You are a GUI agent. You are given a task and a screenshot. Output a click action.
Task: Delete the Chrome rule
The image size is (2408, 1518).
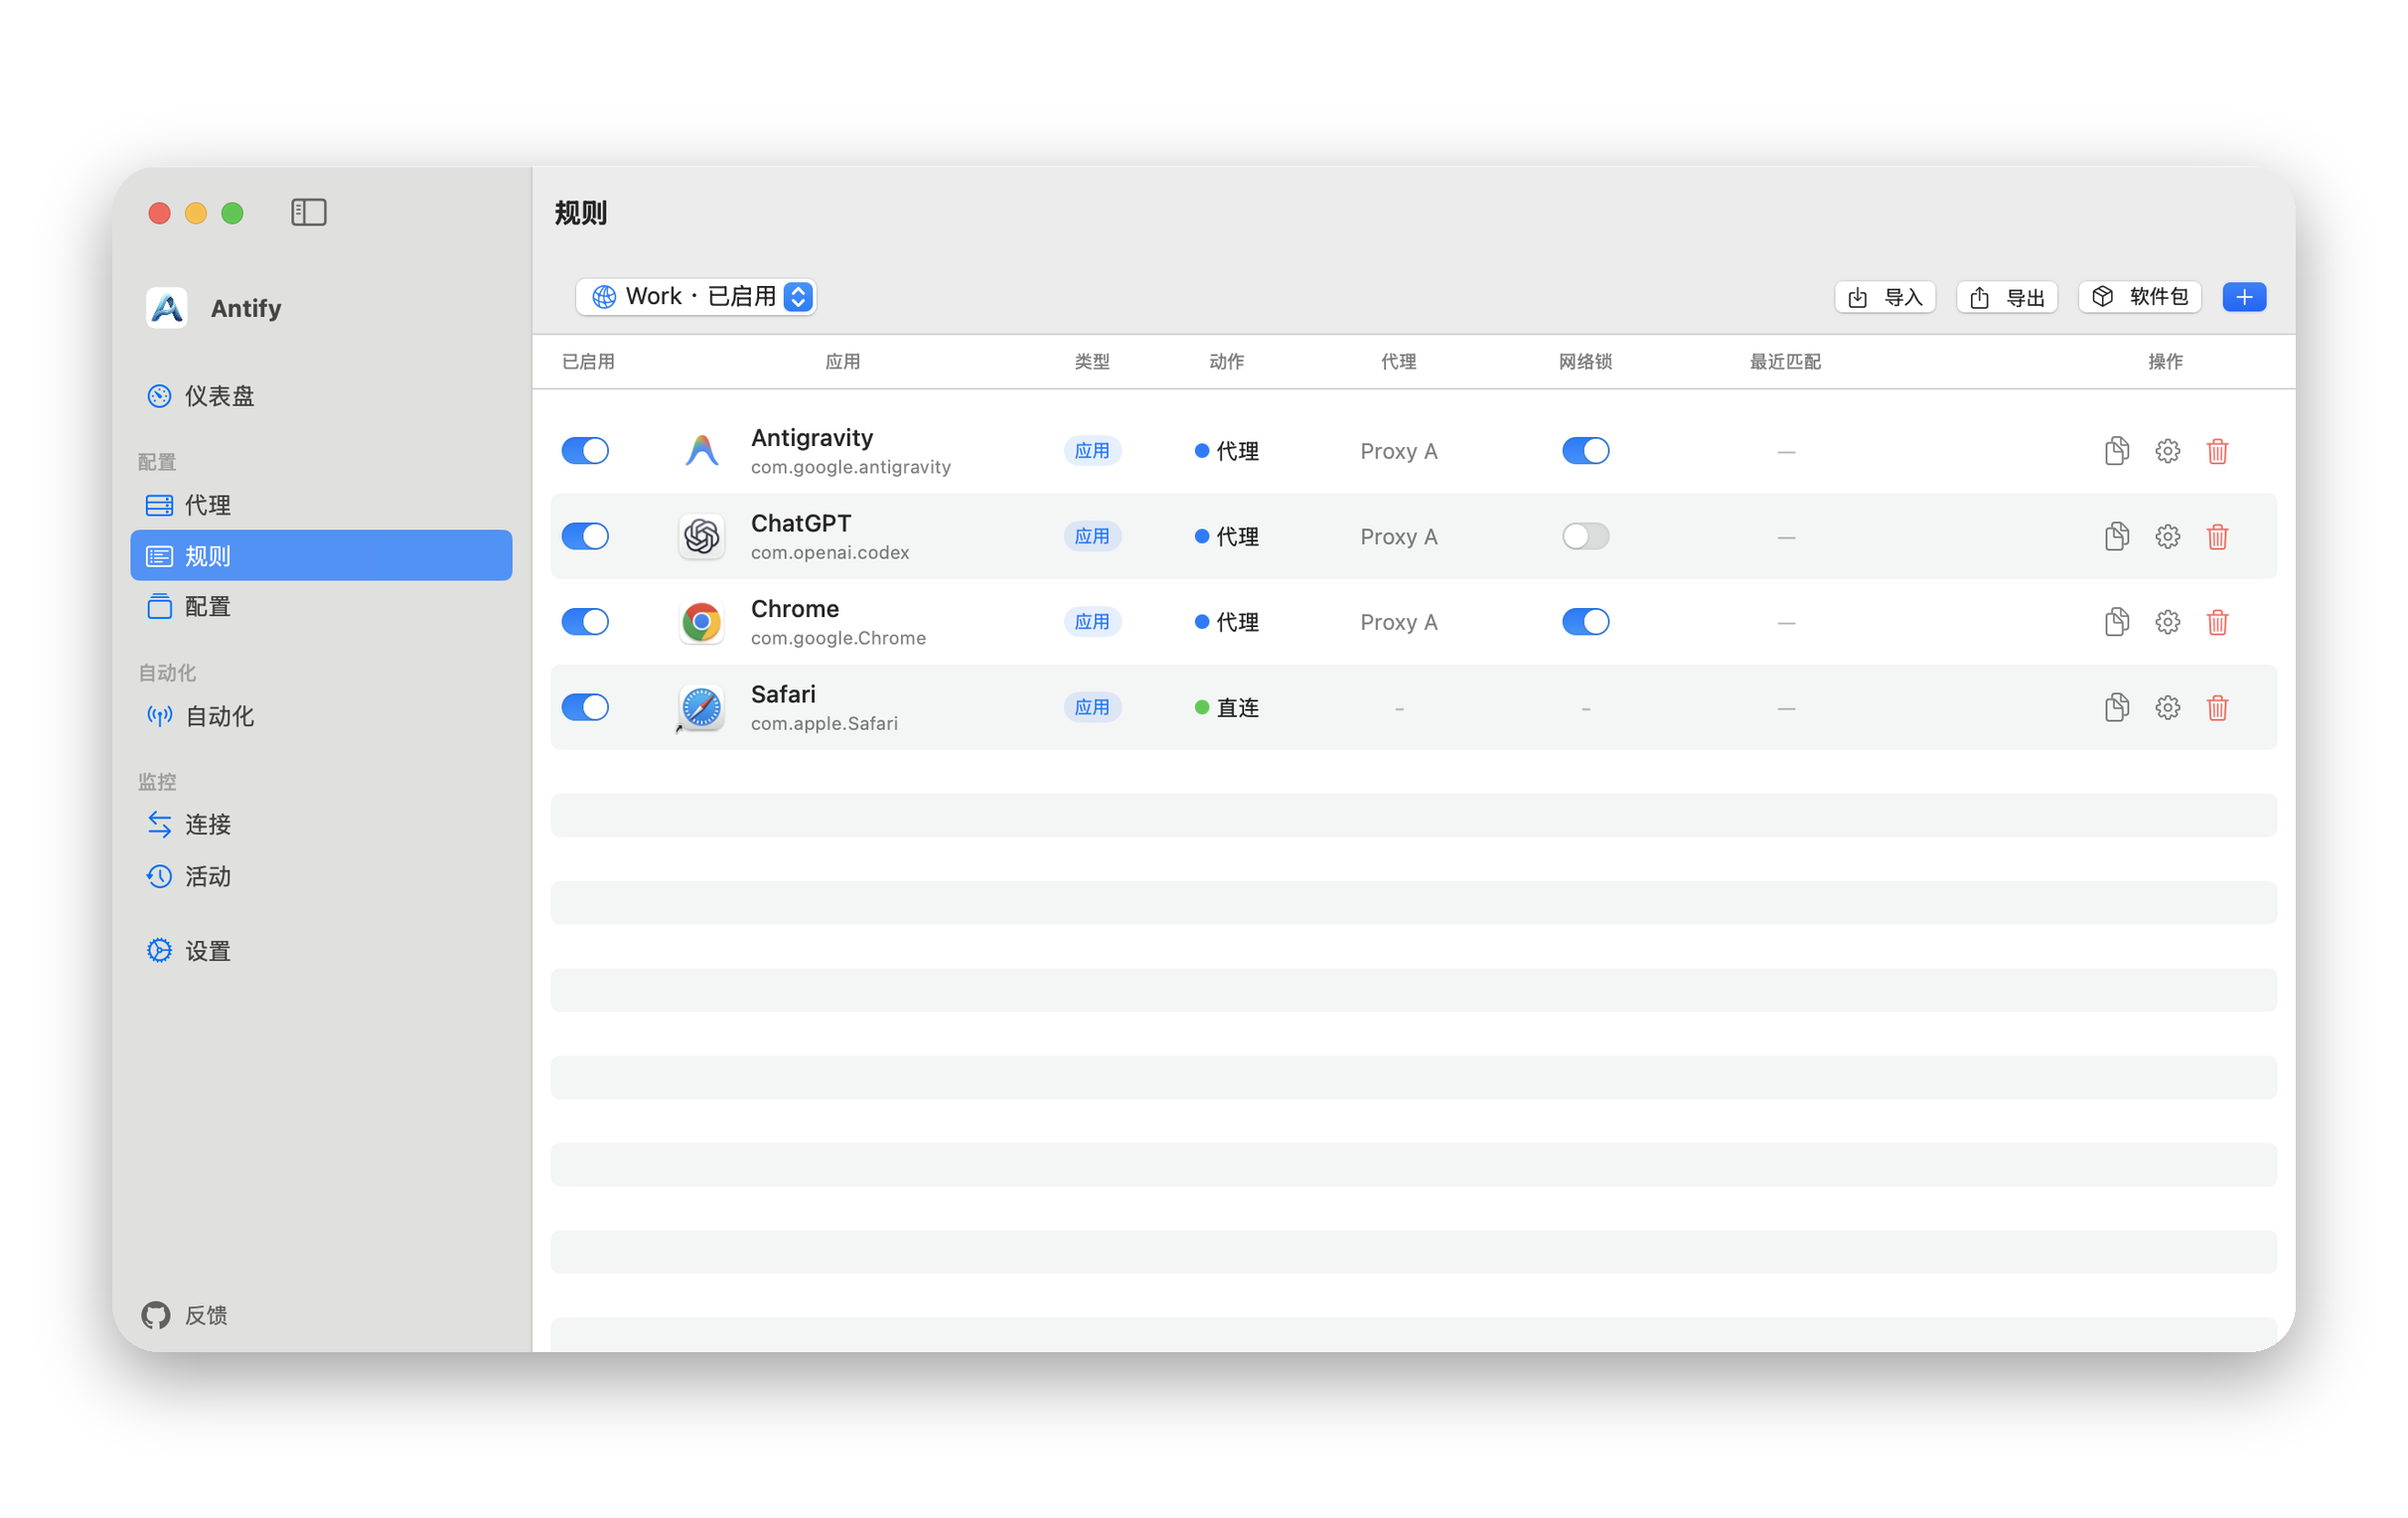(x=2217, y=622)
